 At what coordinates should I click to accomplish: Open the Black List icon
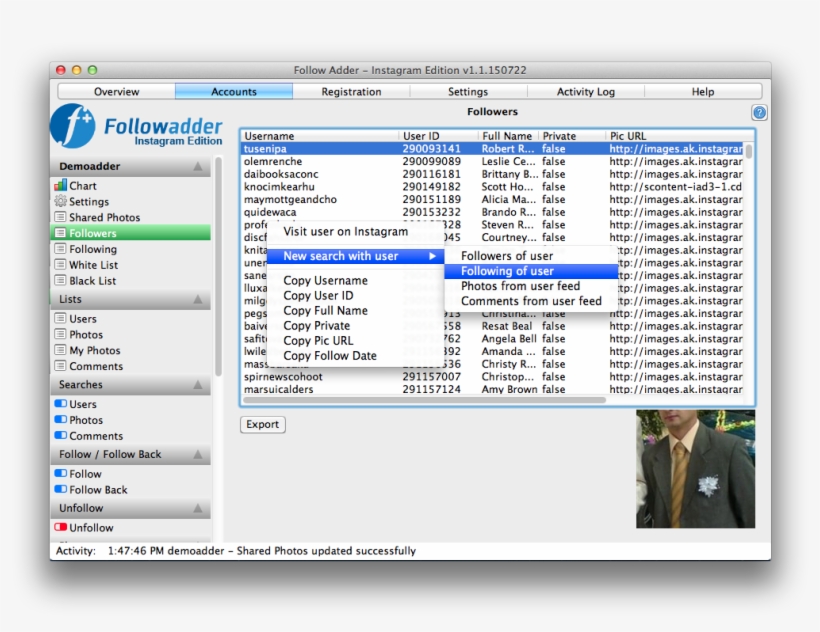click(61, 280)
